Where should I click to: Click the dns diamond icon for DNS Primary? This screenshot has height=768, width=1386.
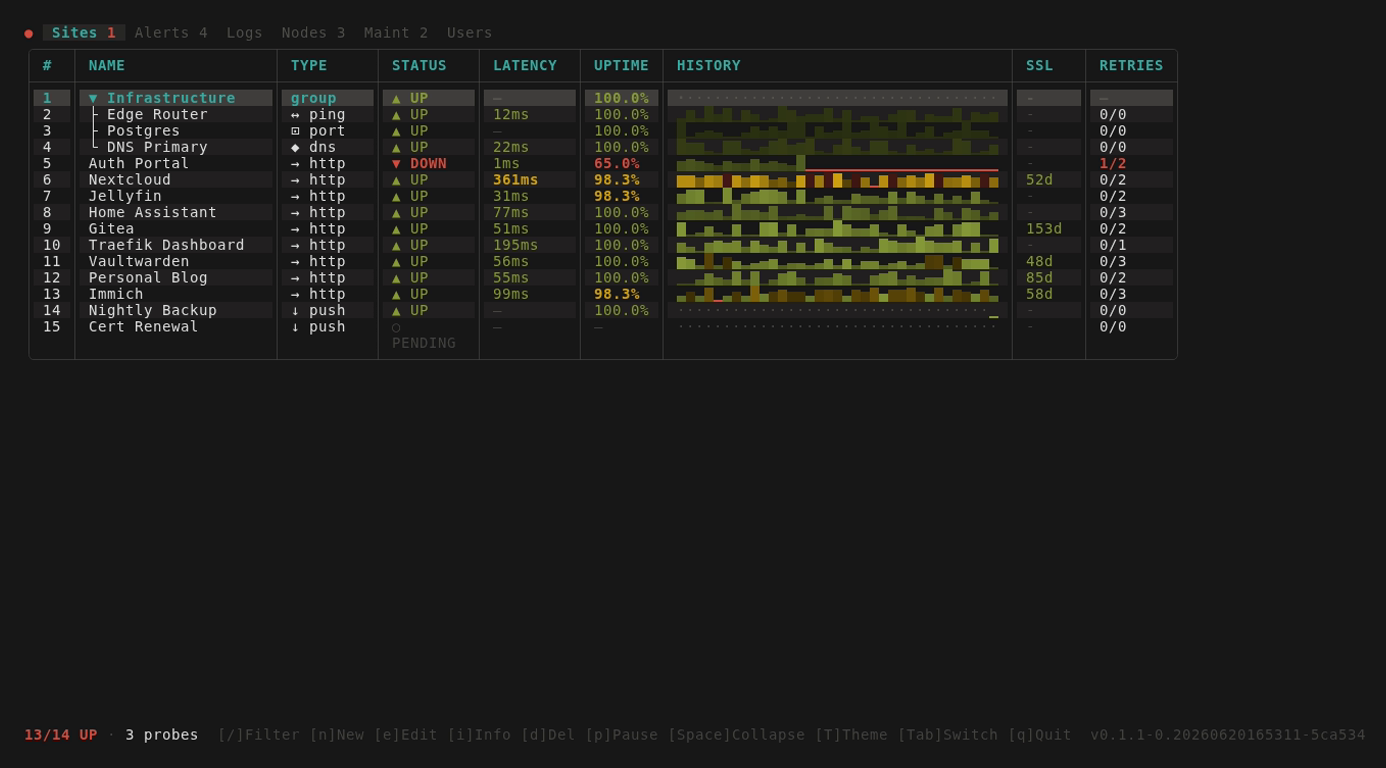[295, 147]
